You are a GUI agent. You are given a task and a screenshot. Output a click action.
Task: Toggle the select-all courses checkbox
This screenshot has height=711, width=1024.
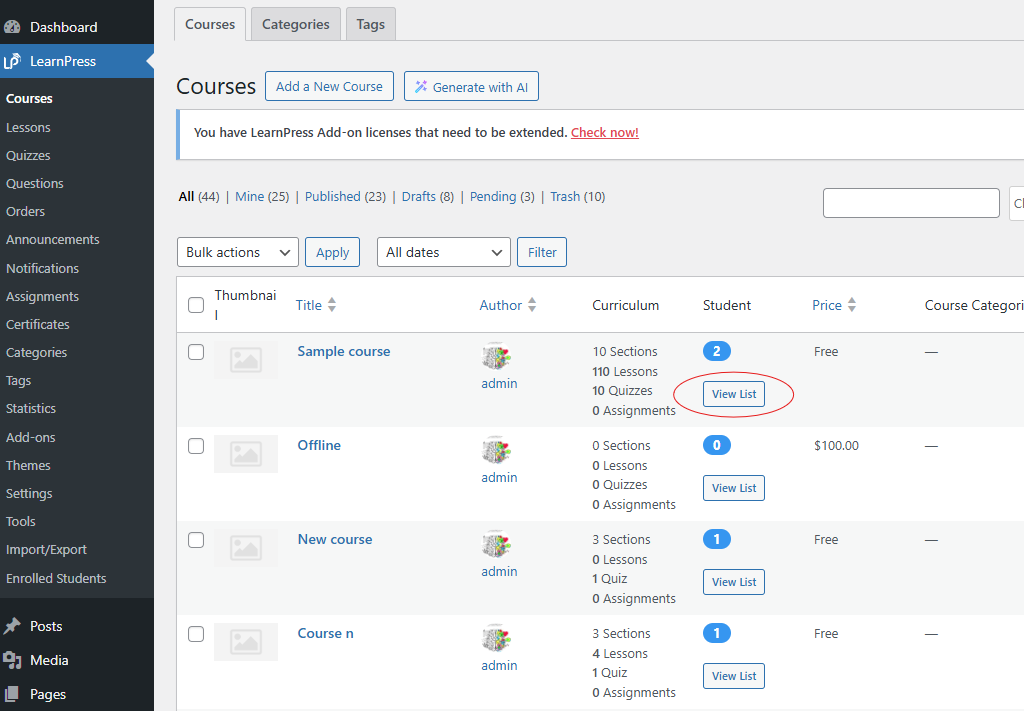click(196, 305)
